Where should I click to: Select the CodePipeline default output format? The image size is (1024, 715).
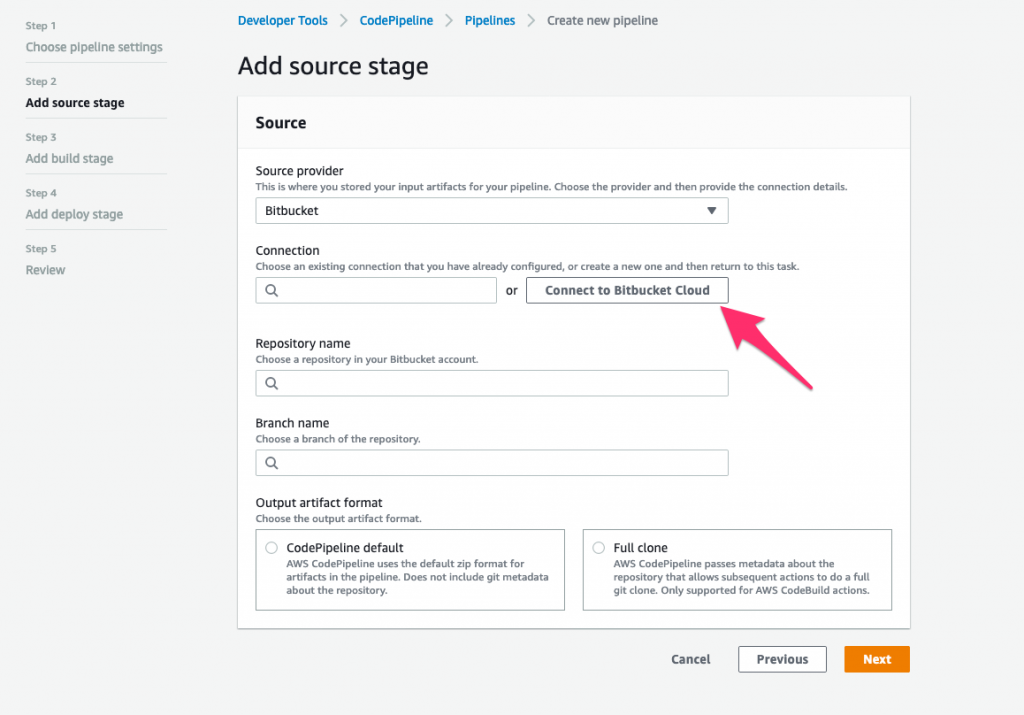270,547
